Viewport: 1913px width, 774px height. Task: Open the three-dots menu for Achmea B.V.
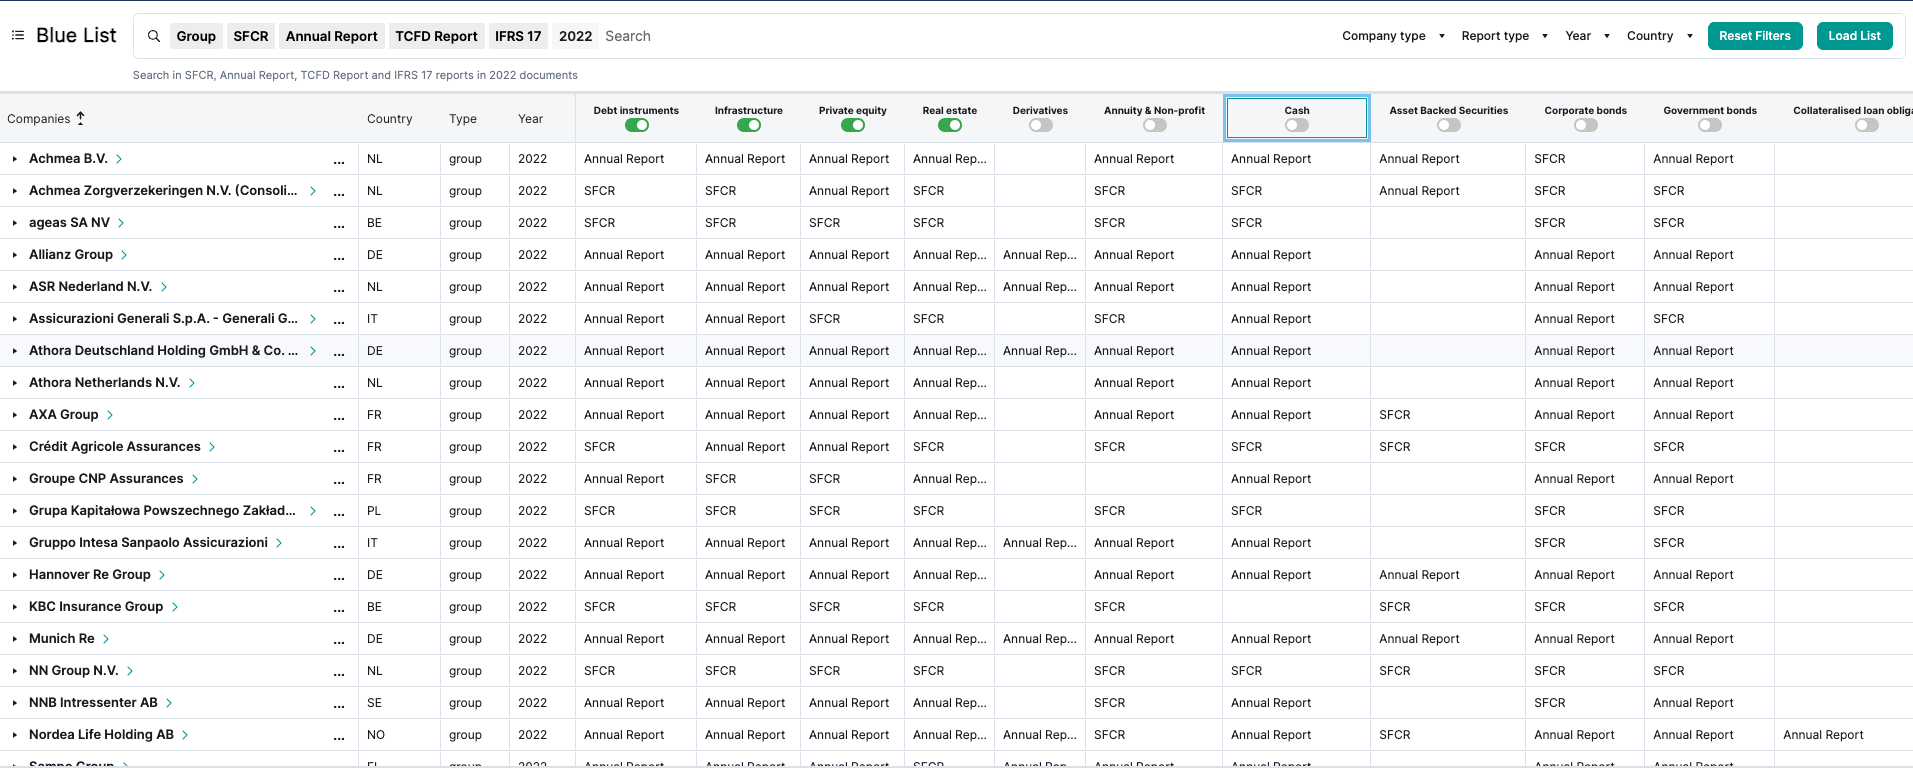339,160
